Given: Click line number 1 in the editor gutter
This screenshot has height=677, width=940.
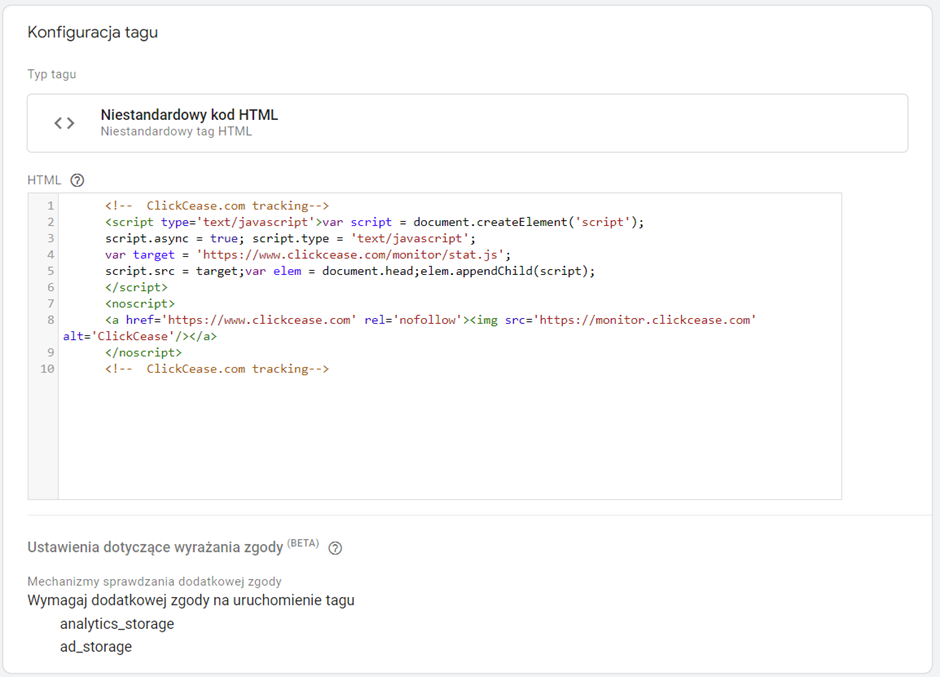Looking at the screenshot, I should 49,206.
